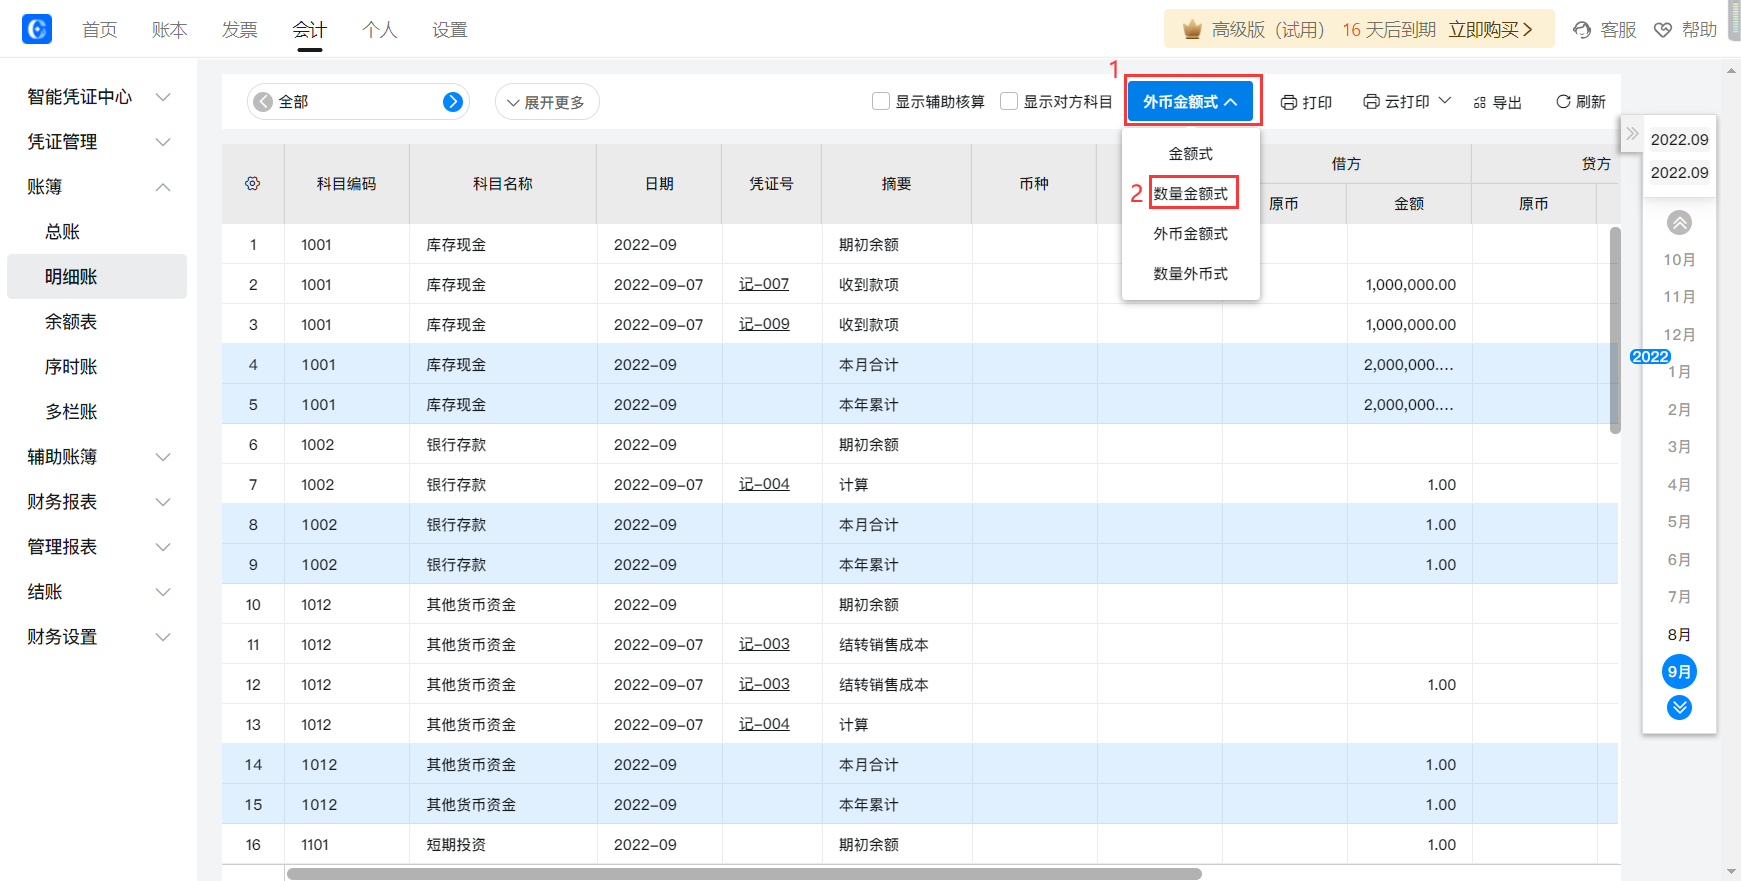Jump up with the round up-arrow icon

pyautogui.click(x=1679, y=222)
